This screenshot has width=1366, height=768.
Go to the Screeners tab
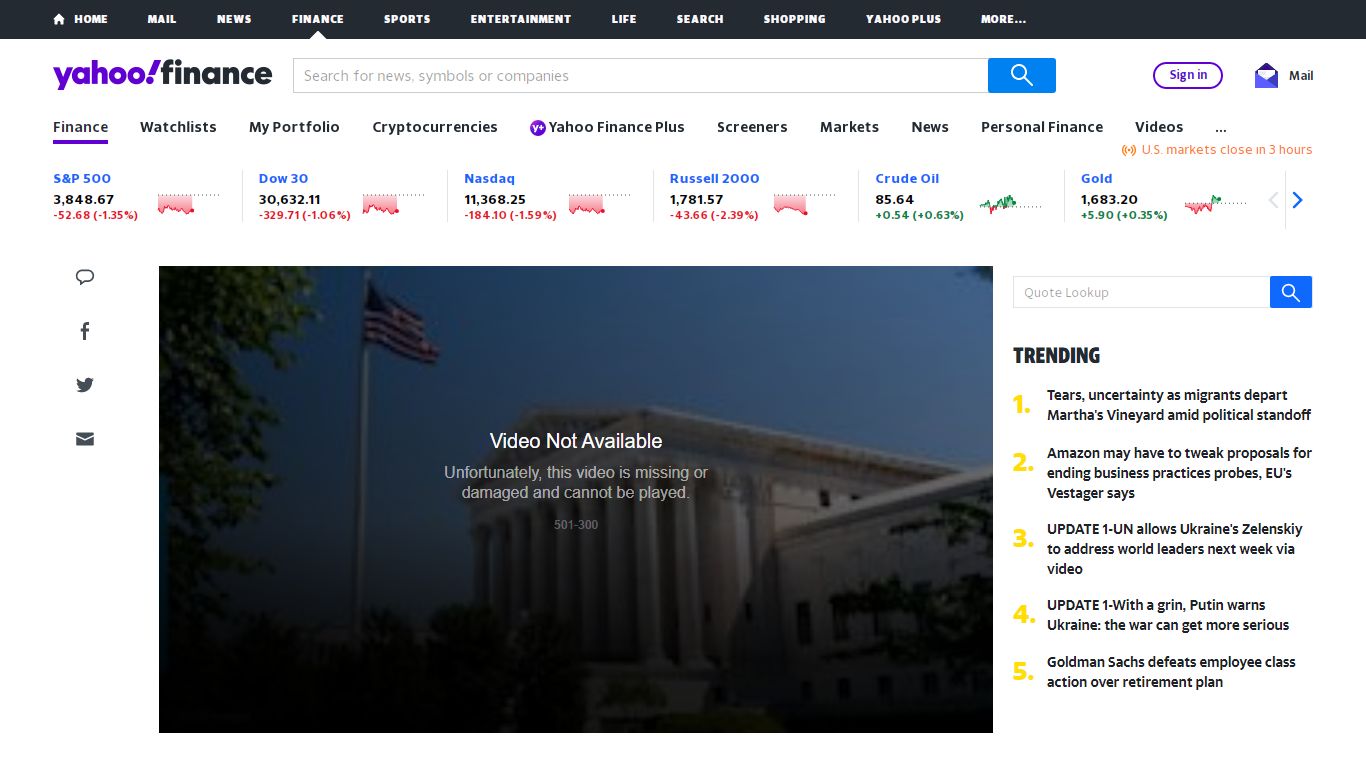pos(752,127)
